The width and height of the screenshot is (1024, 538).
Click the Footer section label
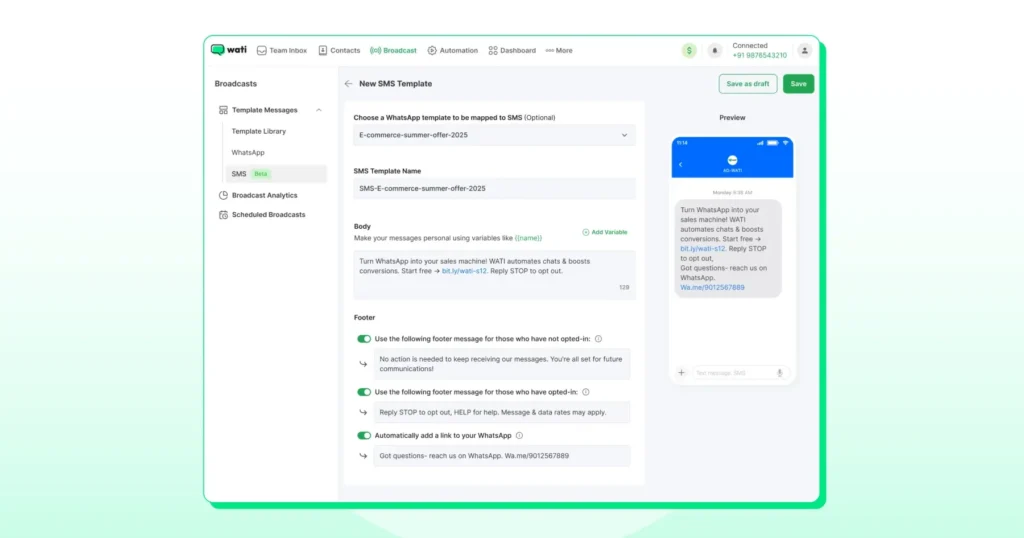pos(364,317)
